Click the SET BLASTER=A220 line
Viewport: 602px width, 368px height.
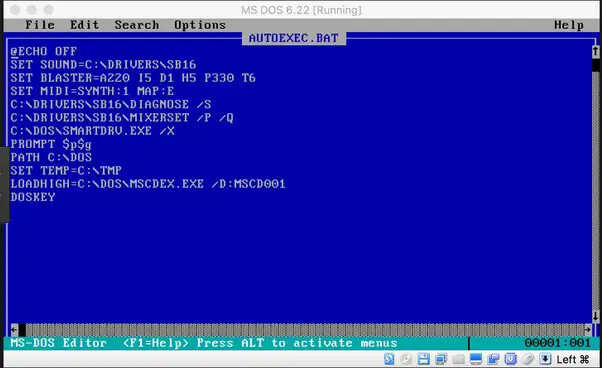tap(133, 78)
